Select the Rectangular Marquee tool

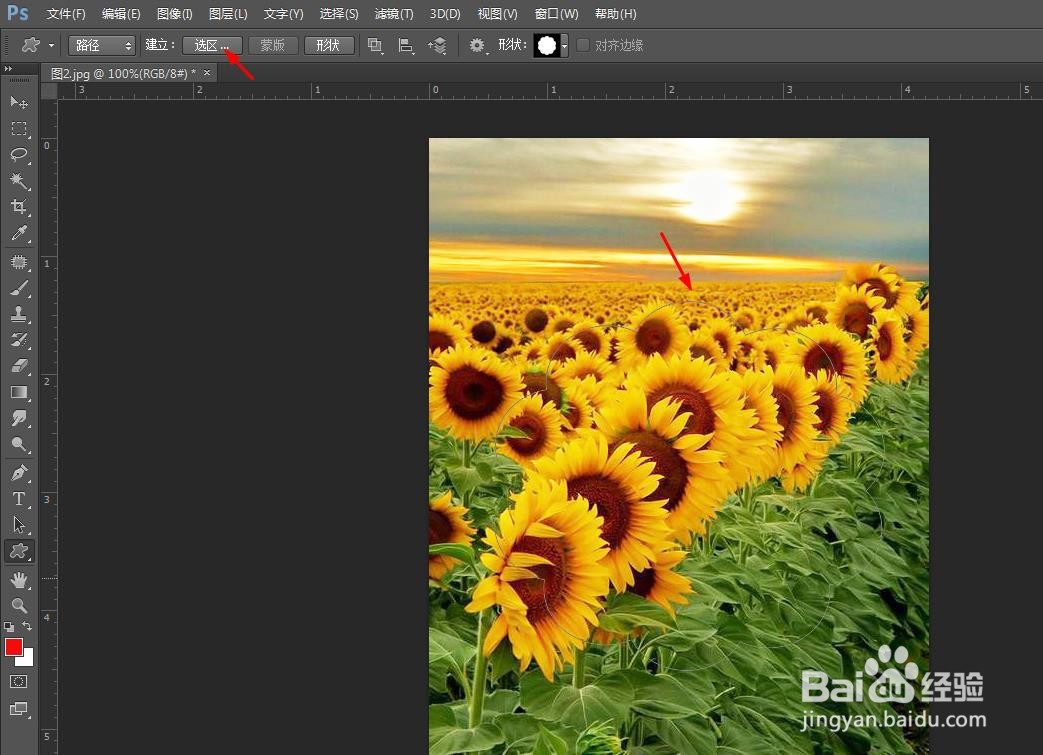click(x=19, y=128)
